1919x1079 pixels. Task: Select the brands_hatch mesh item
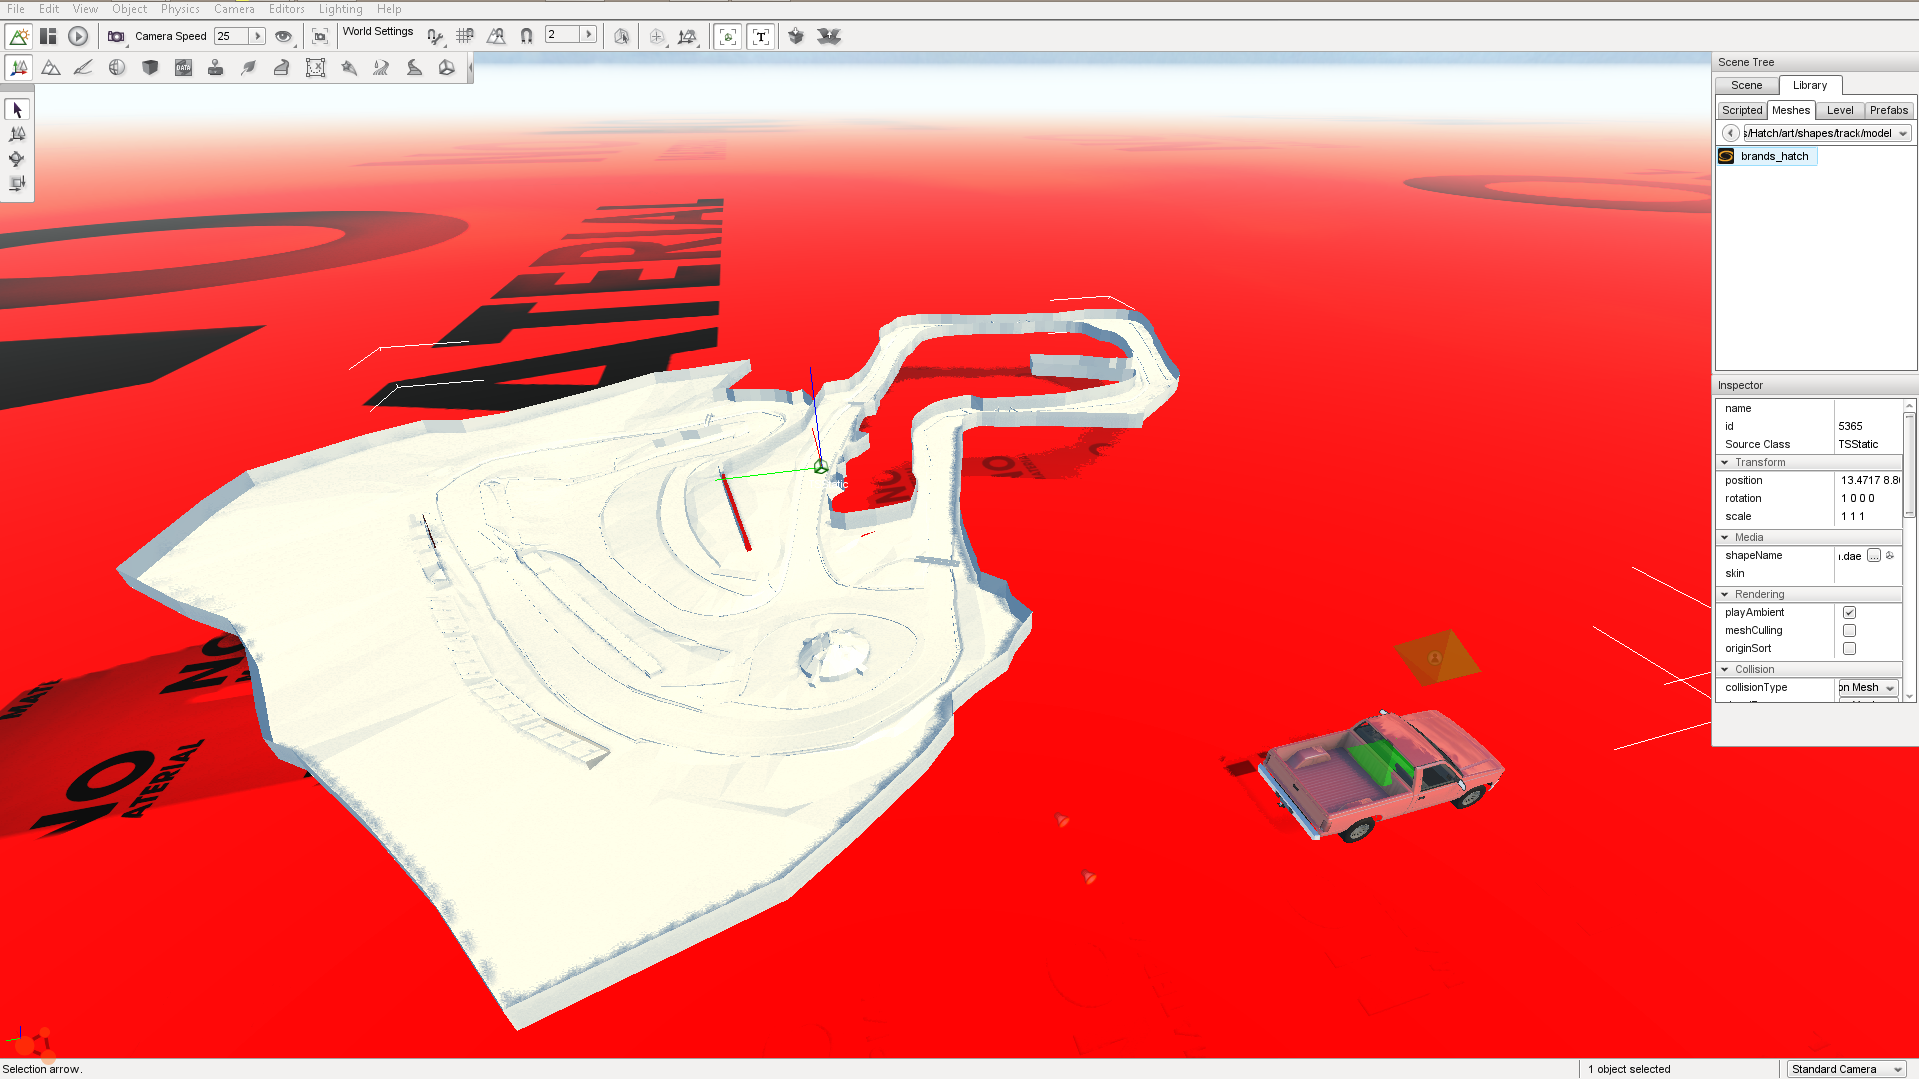click(1766, 156)
